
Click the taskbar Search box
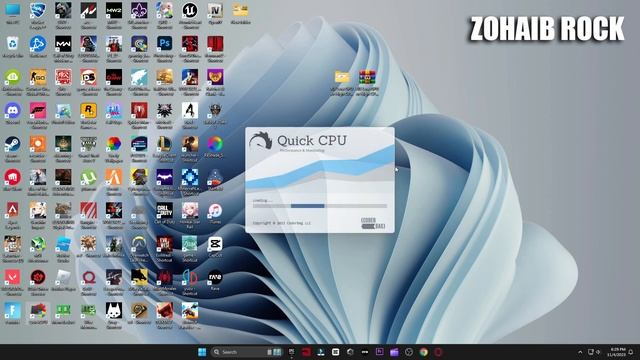click(247, 352)
